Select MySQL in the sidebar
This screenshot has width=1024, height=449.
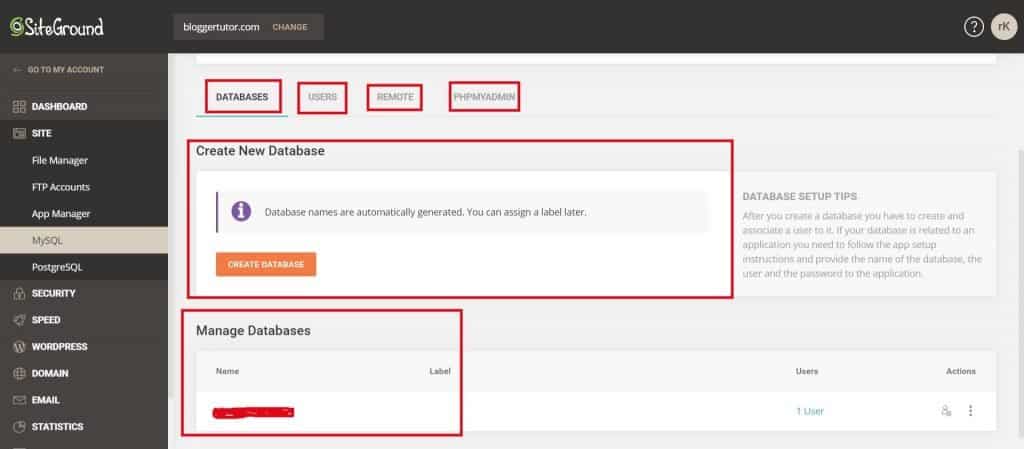pos(84,240)
